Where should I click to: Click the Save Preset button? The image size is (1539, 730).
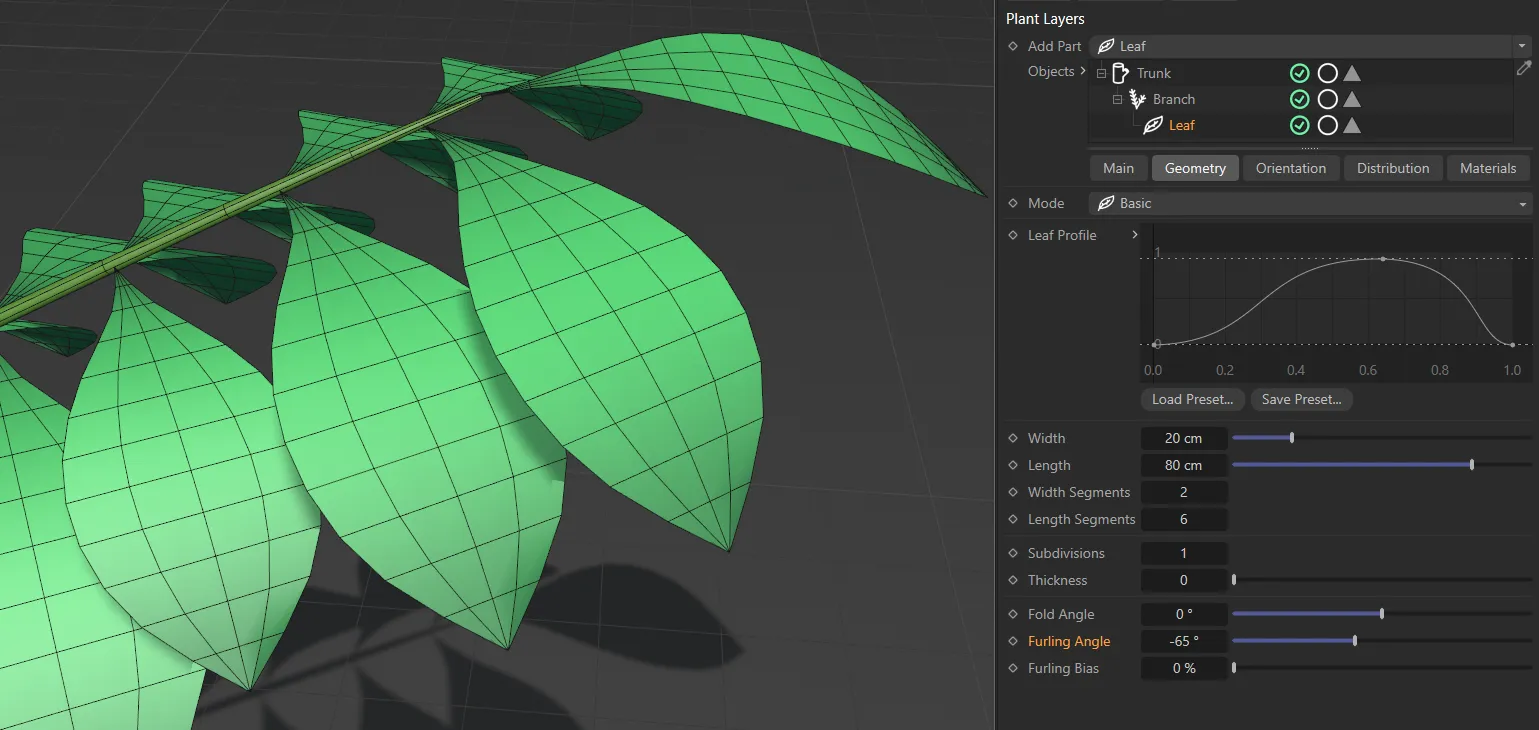(1301, 399)
